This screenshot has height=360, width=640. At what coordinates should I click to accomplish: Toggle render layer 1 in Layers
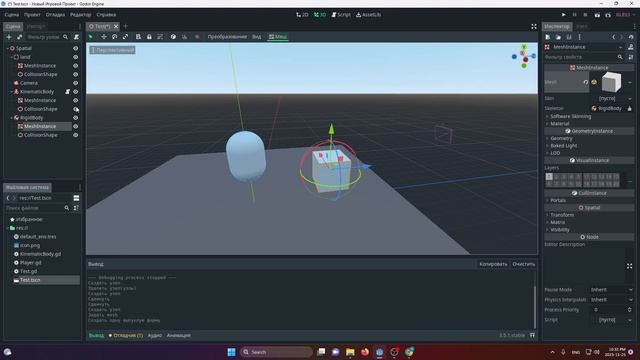pyautogui.click(x=549, y=177)
